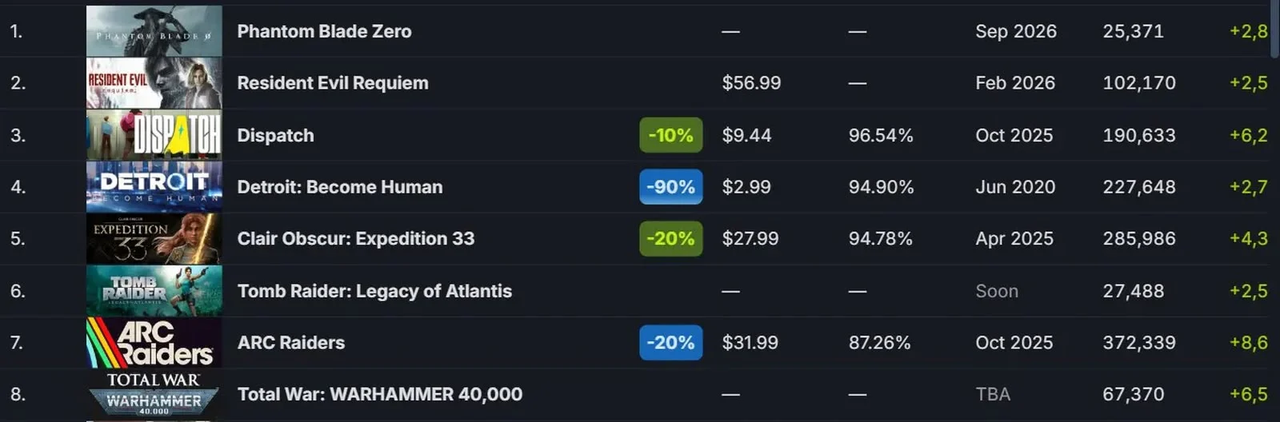
Task: Click ARC Raiders' blue -20% discount badge
Action: 671,343
